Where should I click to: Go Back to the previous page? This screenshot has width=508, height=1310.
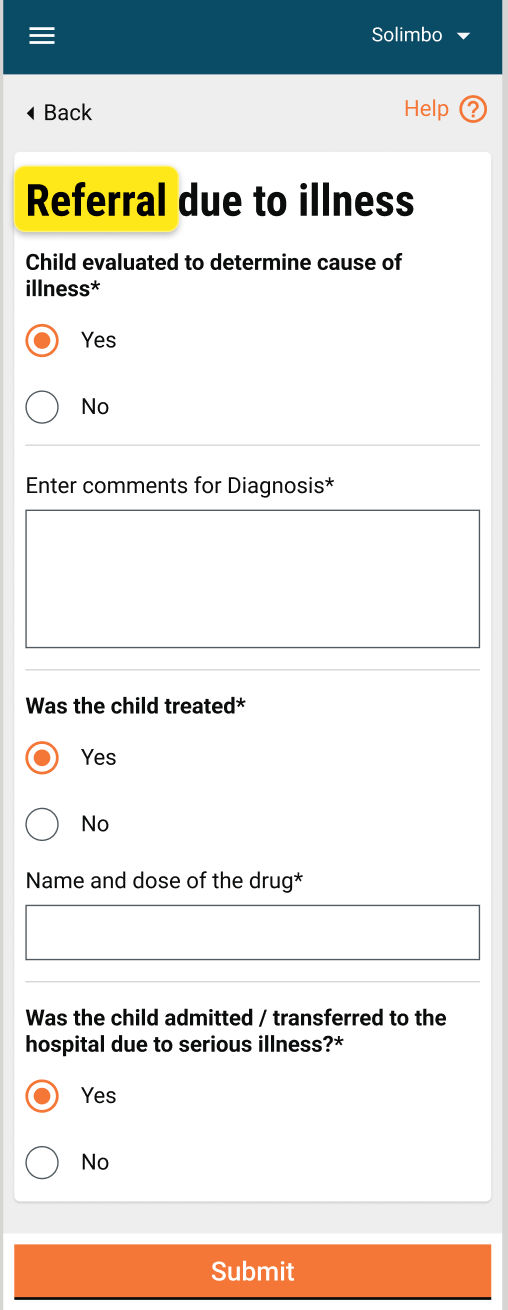click(59, 113)
